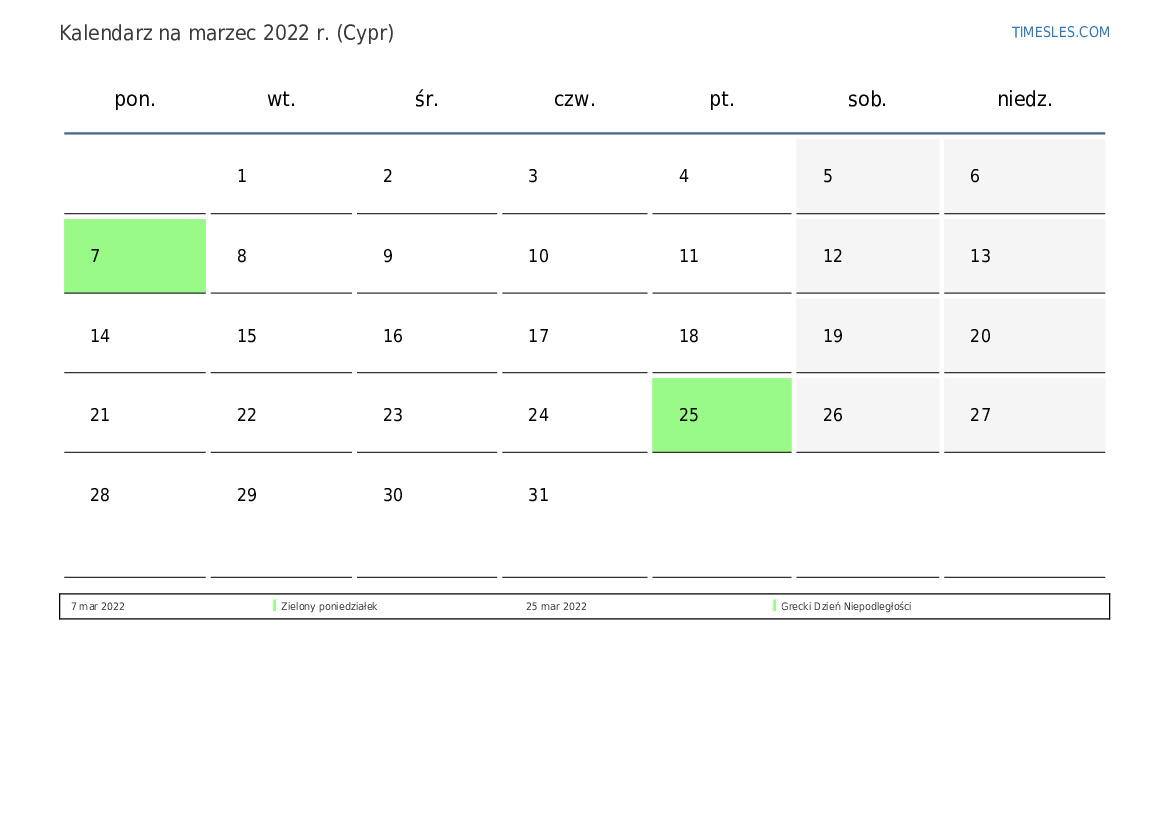
Task: Select day 31 in the calendar
Action: [574, 495]
